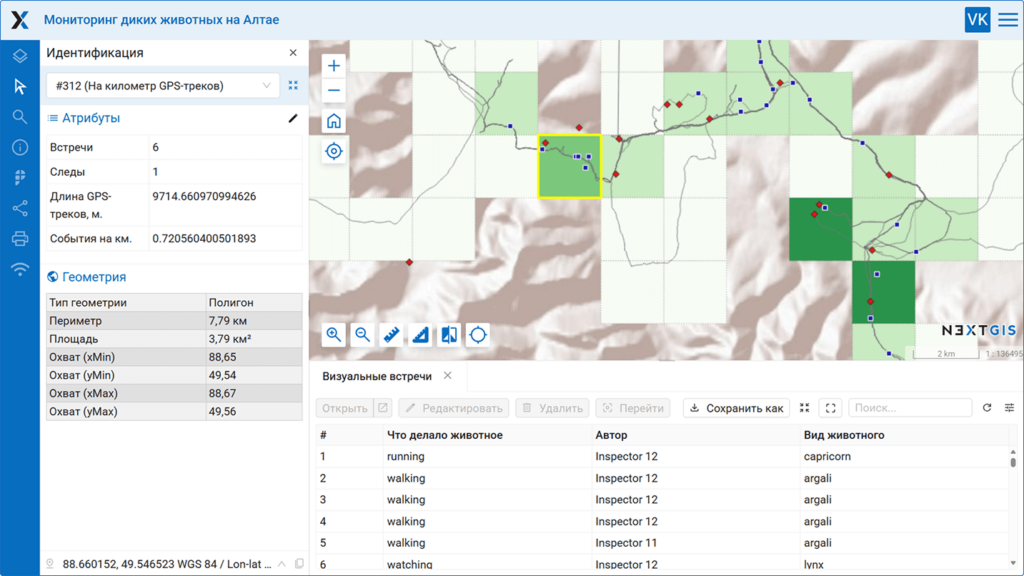The image size is (1024, 576).
Task: Open the layers panel in sidebar
Action: coord(20,56)
